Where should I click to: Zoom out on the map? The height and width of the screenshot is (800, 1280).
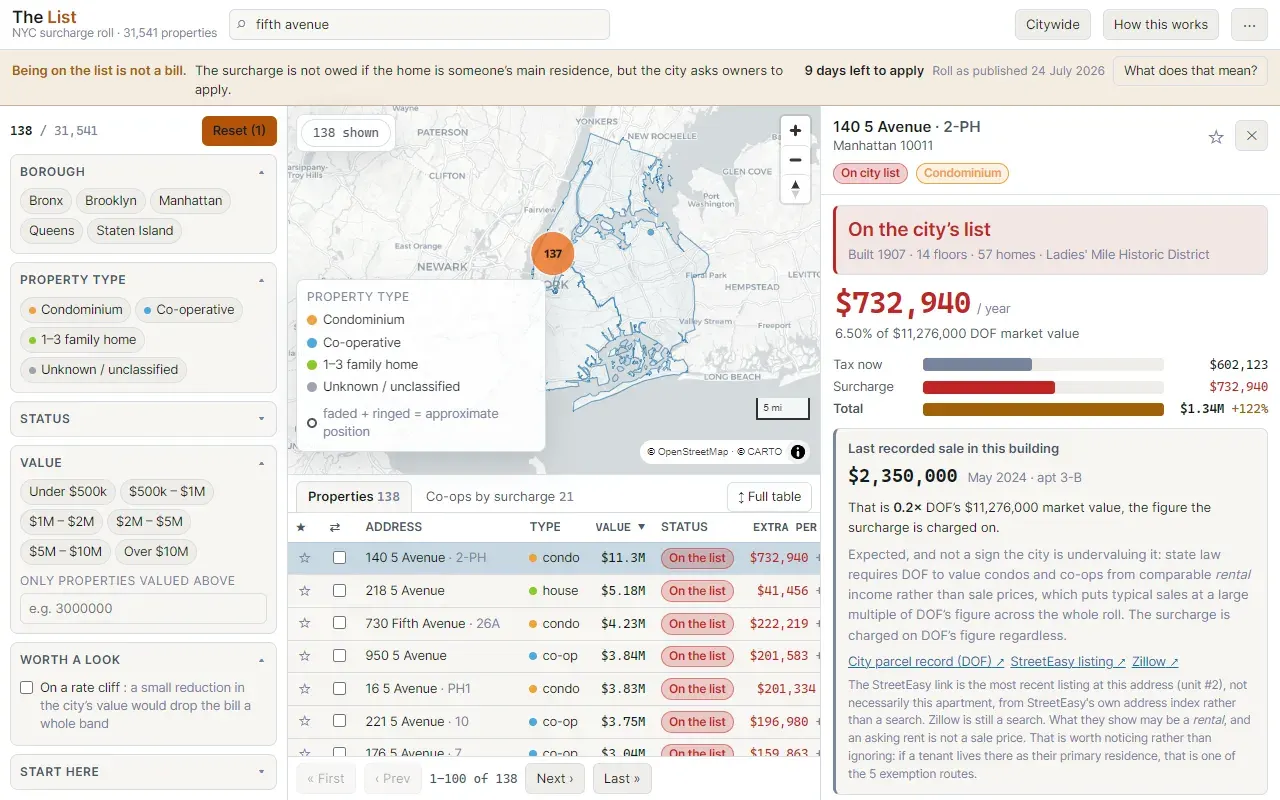795,160
